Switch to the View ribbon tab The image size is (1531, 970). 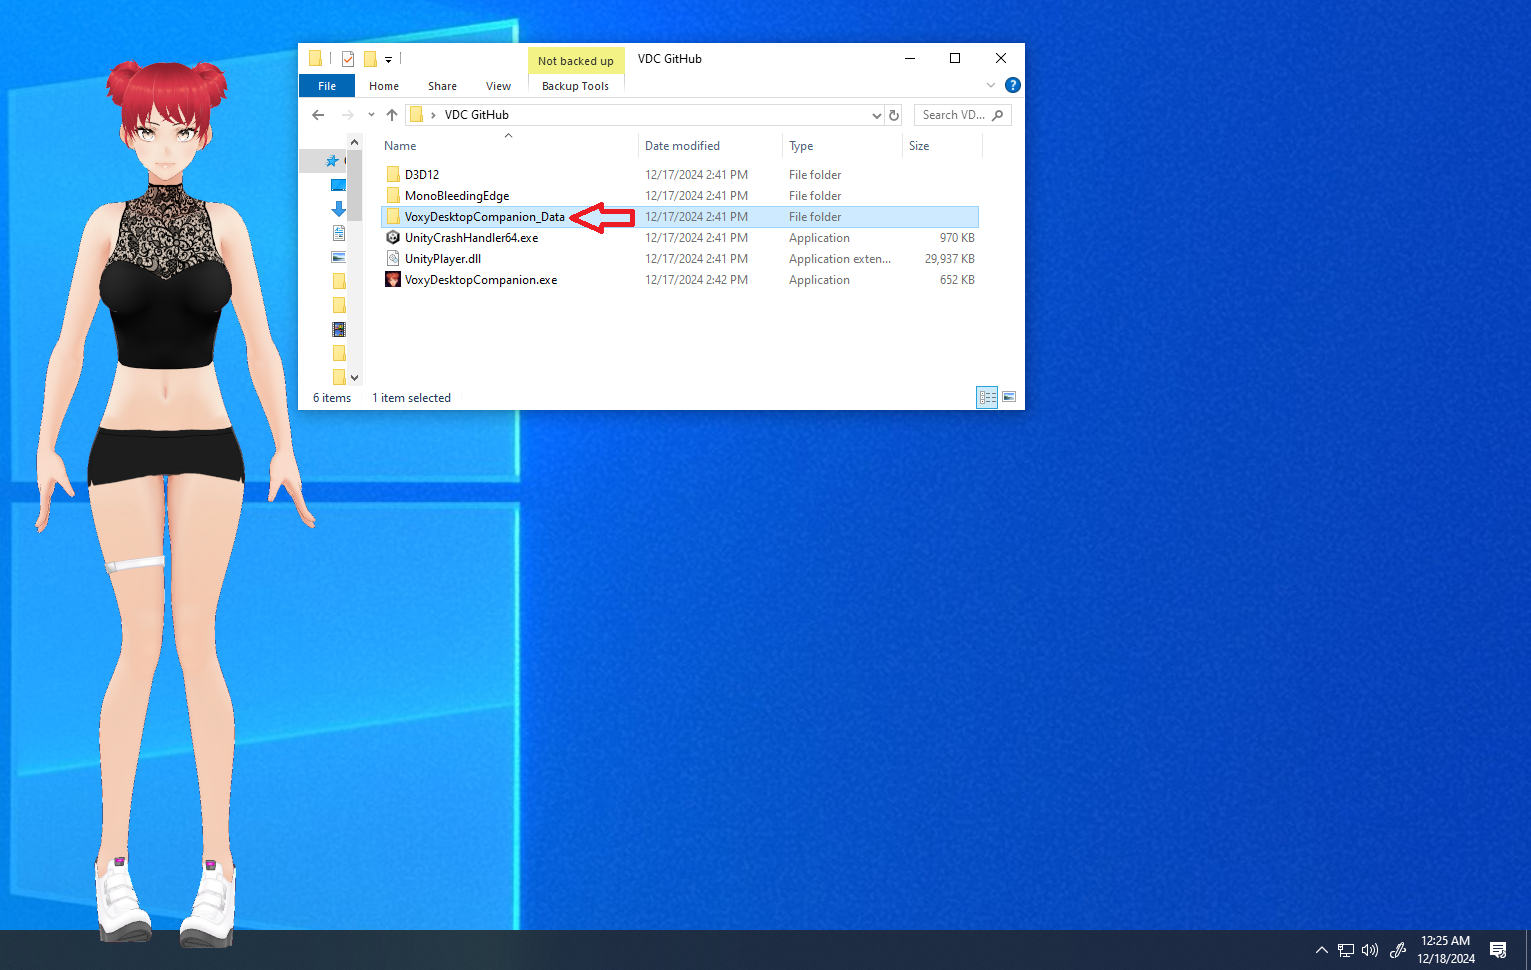point(498,86)
